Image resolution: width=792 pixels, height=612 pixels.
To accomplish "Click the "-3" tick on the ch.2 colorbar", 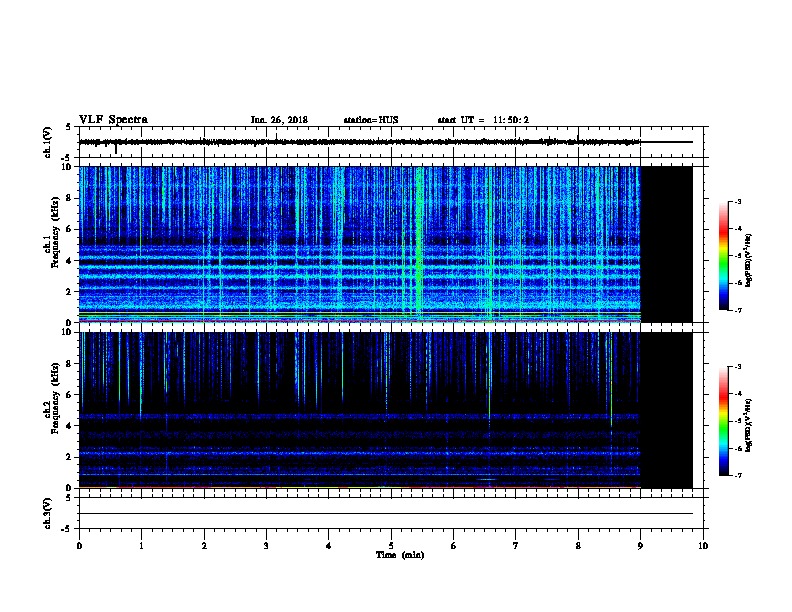I will (x=737, y=367).
